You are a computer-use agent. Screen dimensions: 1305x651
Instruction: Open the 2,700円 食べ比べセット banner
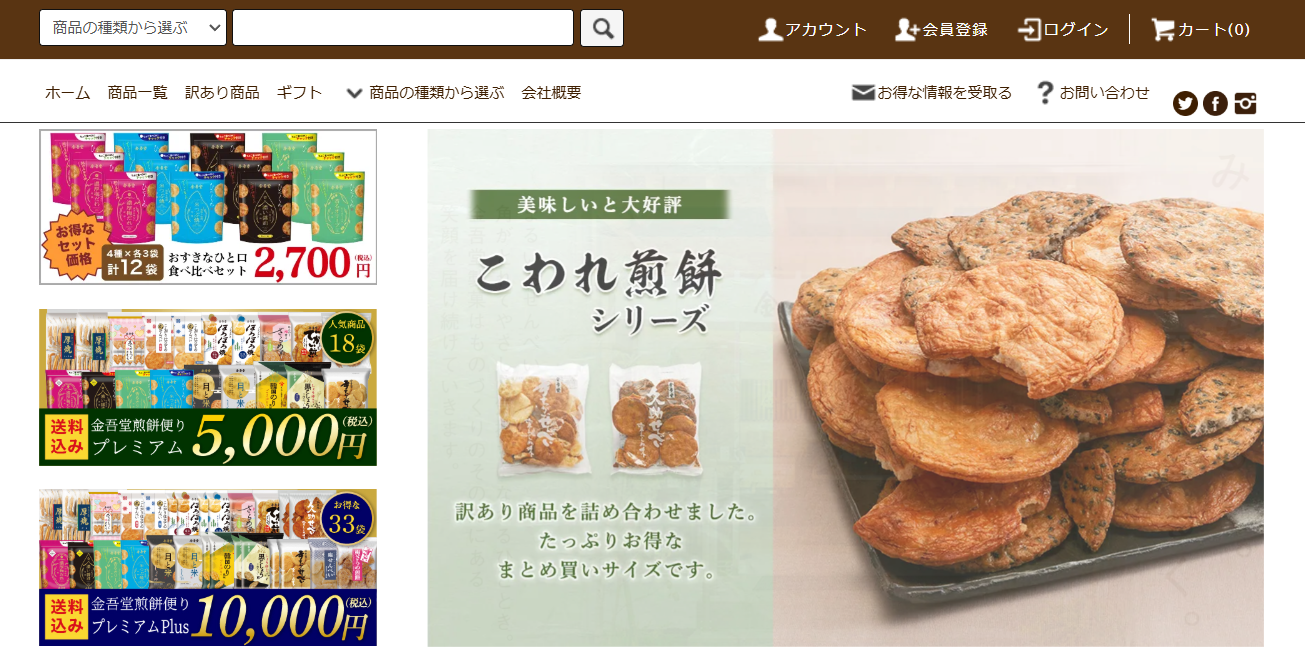point(208,207)
